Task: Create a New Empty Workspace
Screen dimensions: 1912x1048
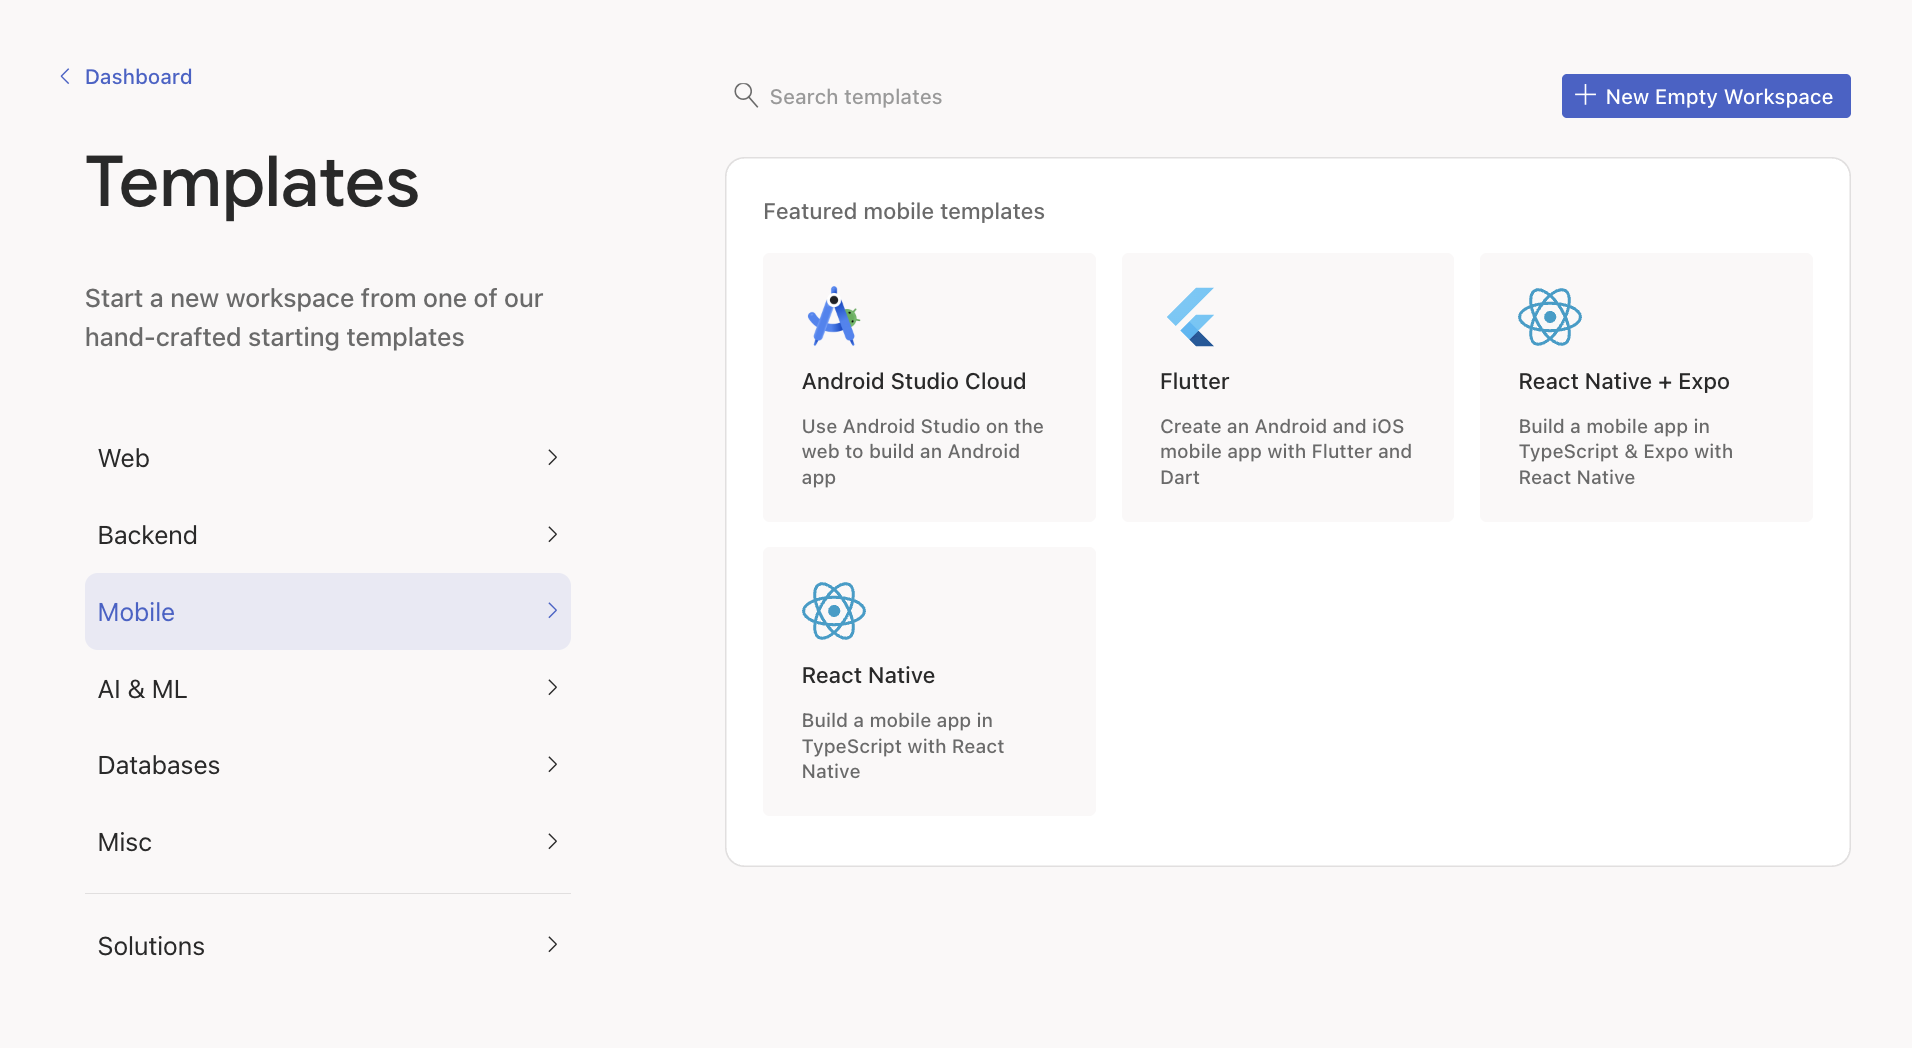Action: click(x=1706, y=96)
